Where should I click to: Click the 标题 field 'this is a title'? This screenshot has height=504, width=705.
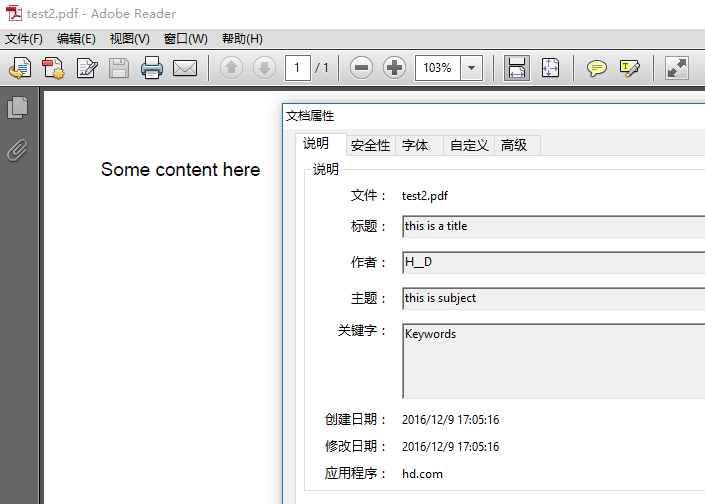(553, 226)
